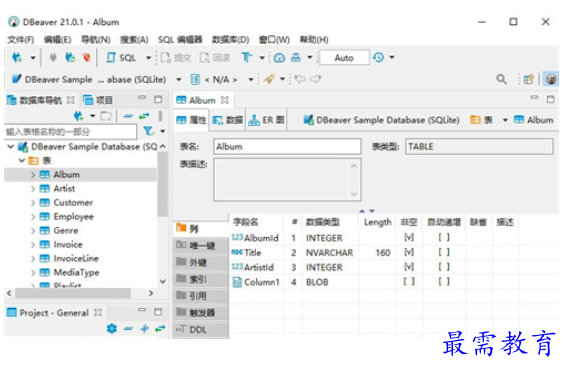Click the 表描述 scrollbar down arrow
Viewport: 564px width, 375px height.
(354, 194)
